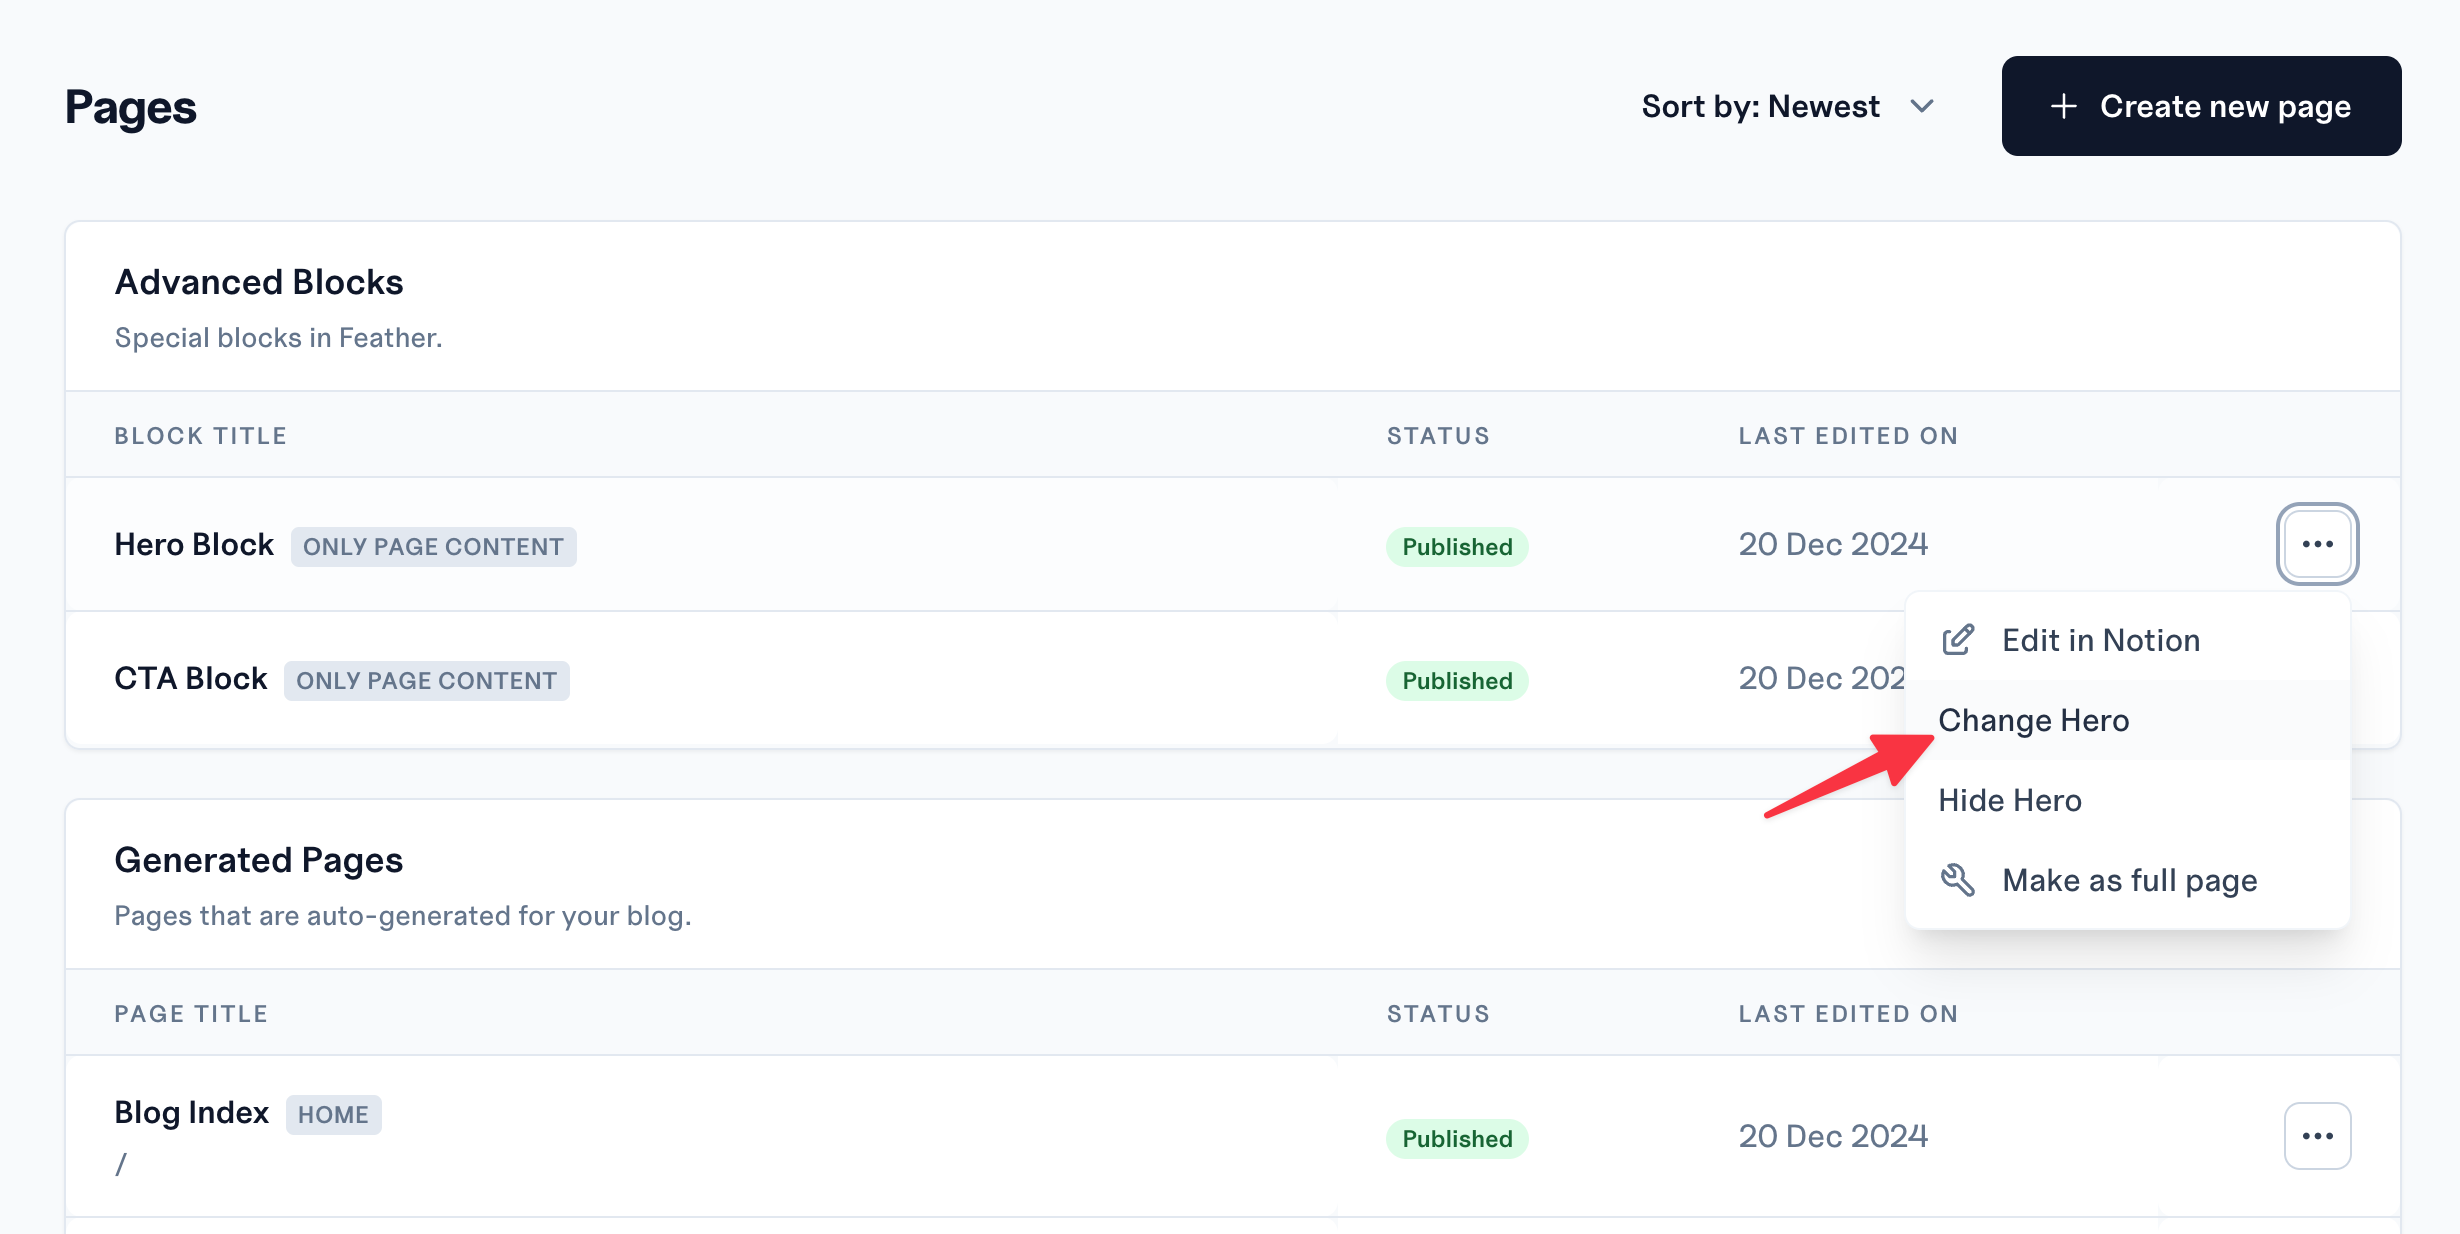Click the wrench icon beside Make as full page

[x=1957, y=880]
